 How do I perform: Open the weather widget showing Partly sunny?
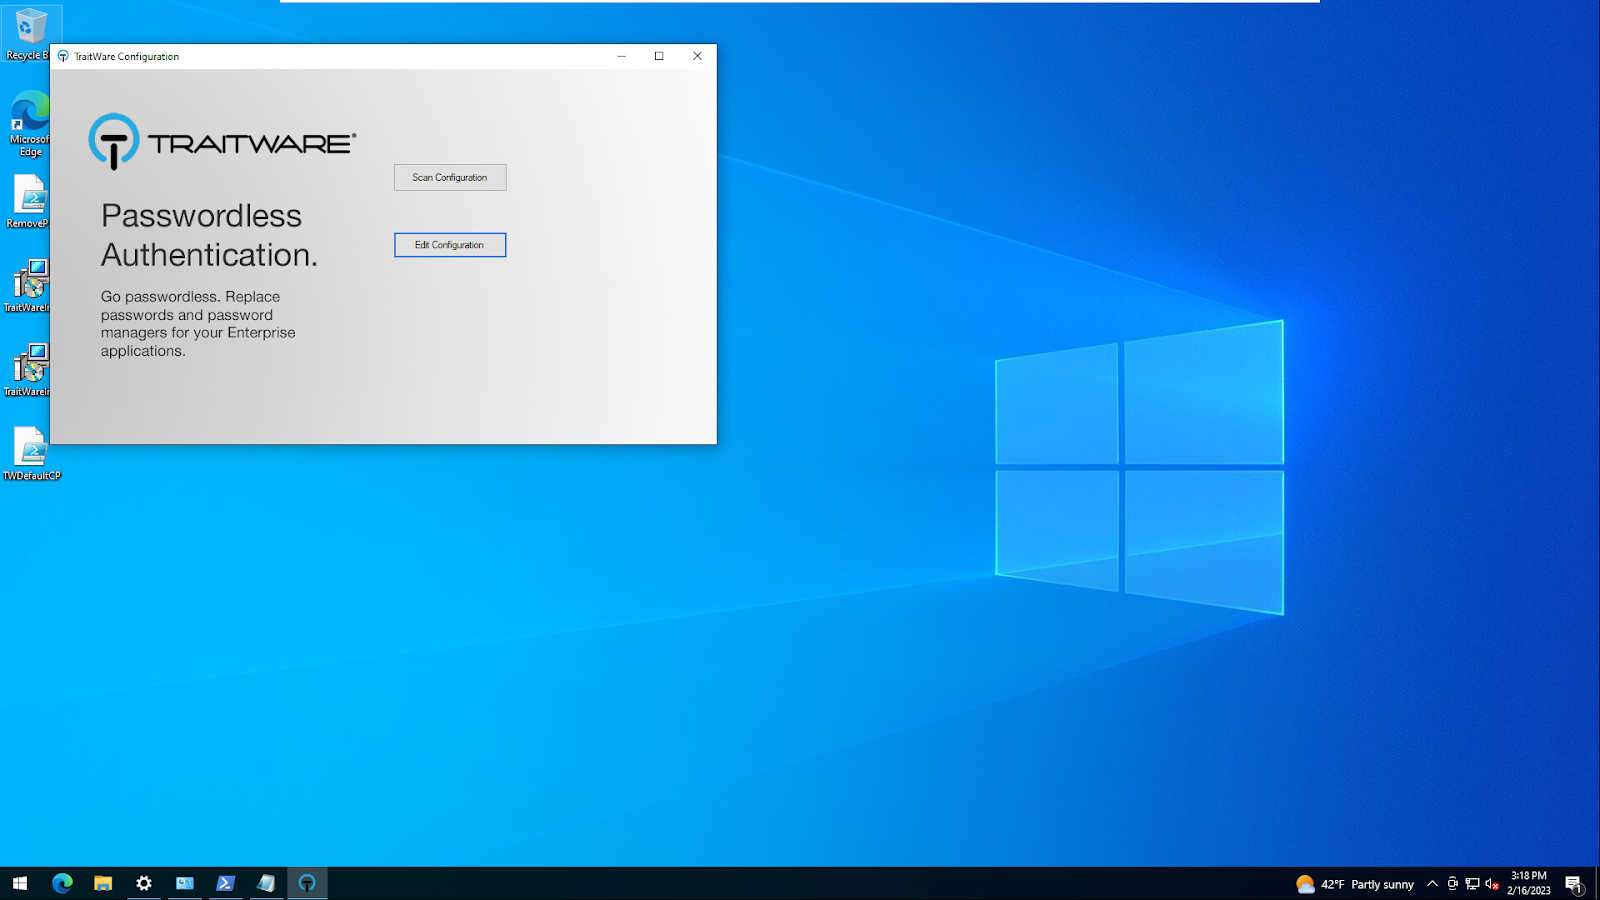click(x=1355, y=884)
